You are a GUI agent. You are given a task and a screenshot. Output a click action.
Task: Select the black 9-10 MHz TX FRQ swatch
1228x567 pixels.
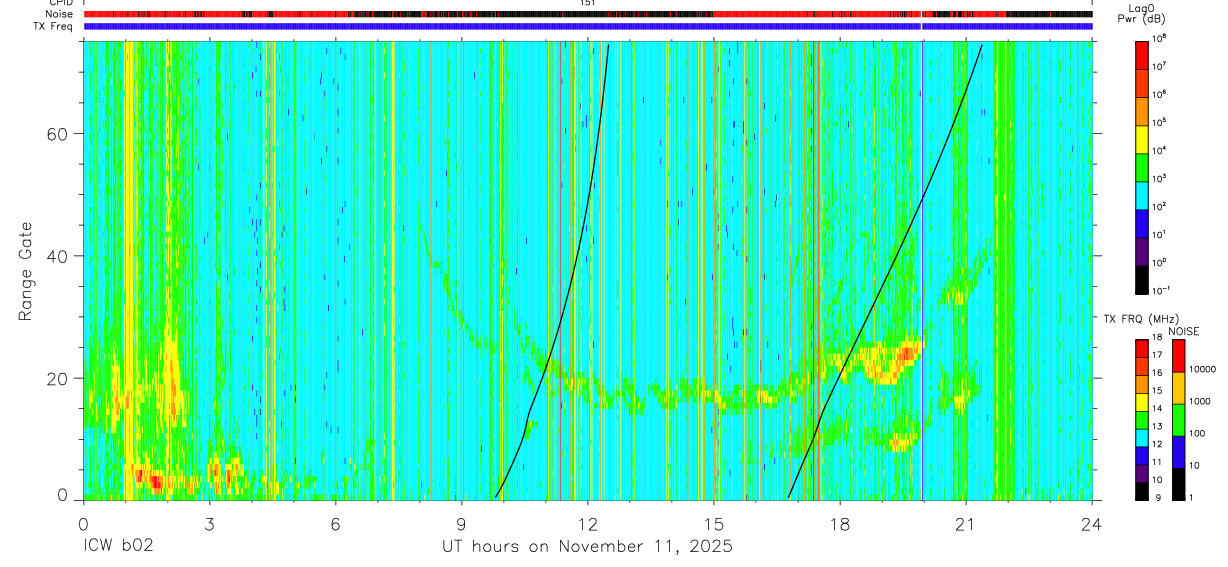click(x=1141, y=491)
